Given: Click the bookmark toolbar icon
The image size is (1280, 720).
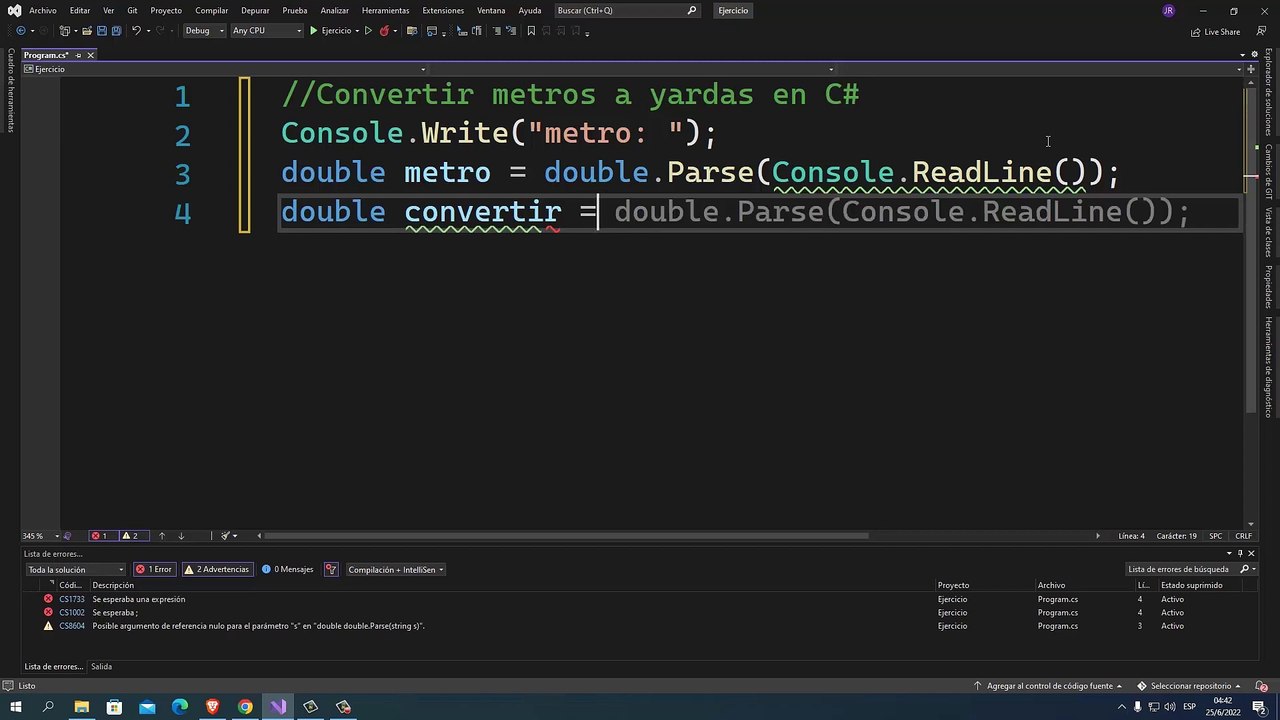Looking at the screenshot, I should point(531,31).
